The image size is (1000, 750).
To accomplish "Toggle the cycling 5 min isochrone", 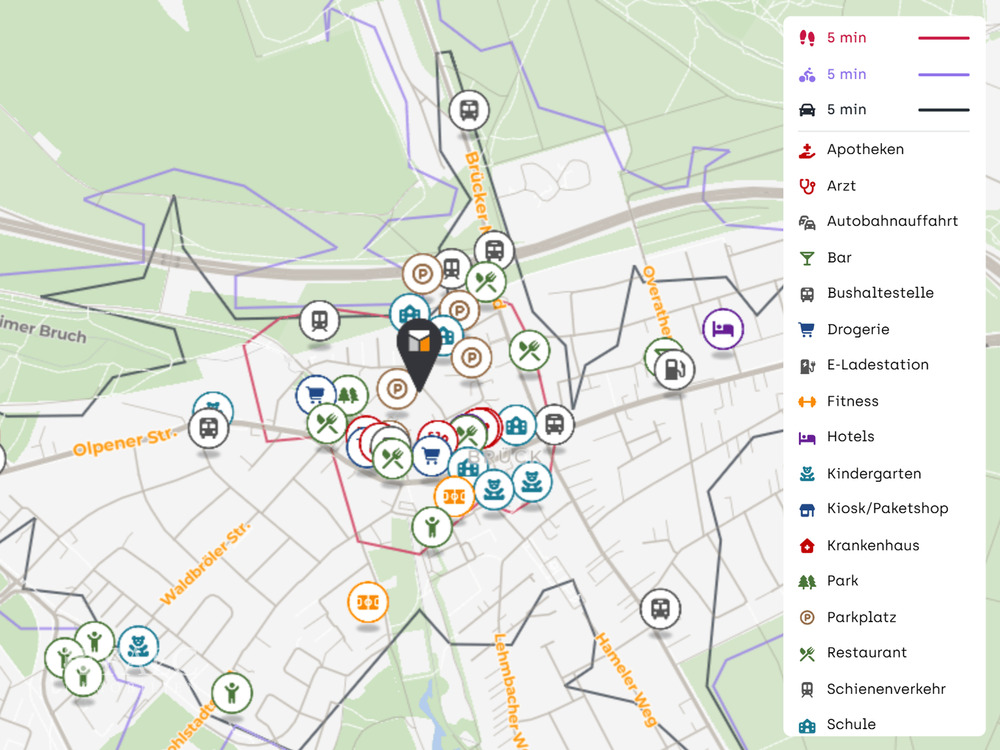I will tap(846, 74).
